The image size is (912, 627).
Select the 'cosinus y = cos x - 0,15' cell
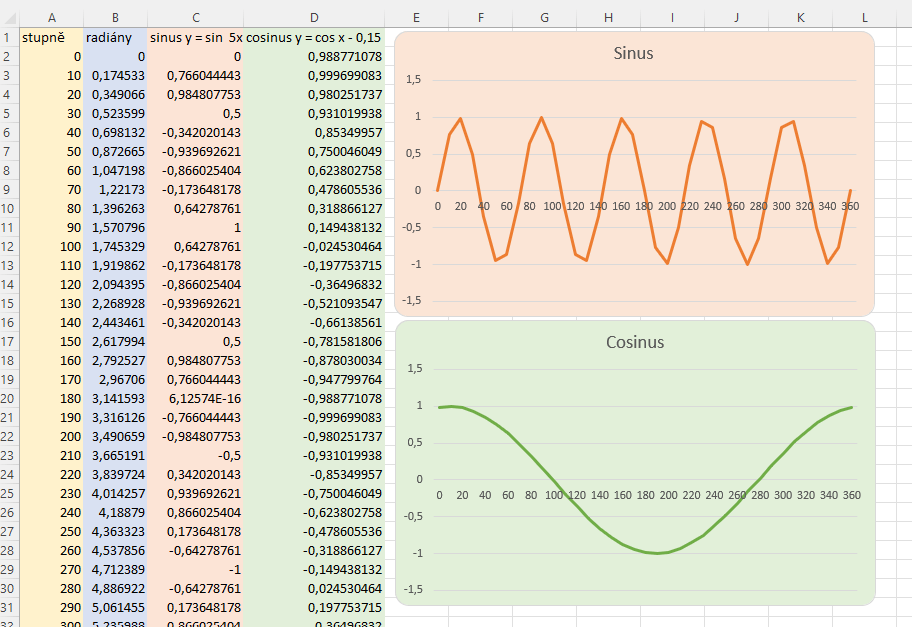314,38
